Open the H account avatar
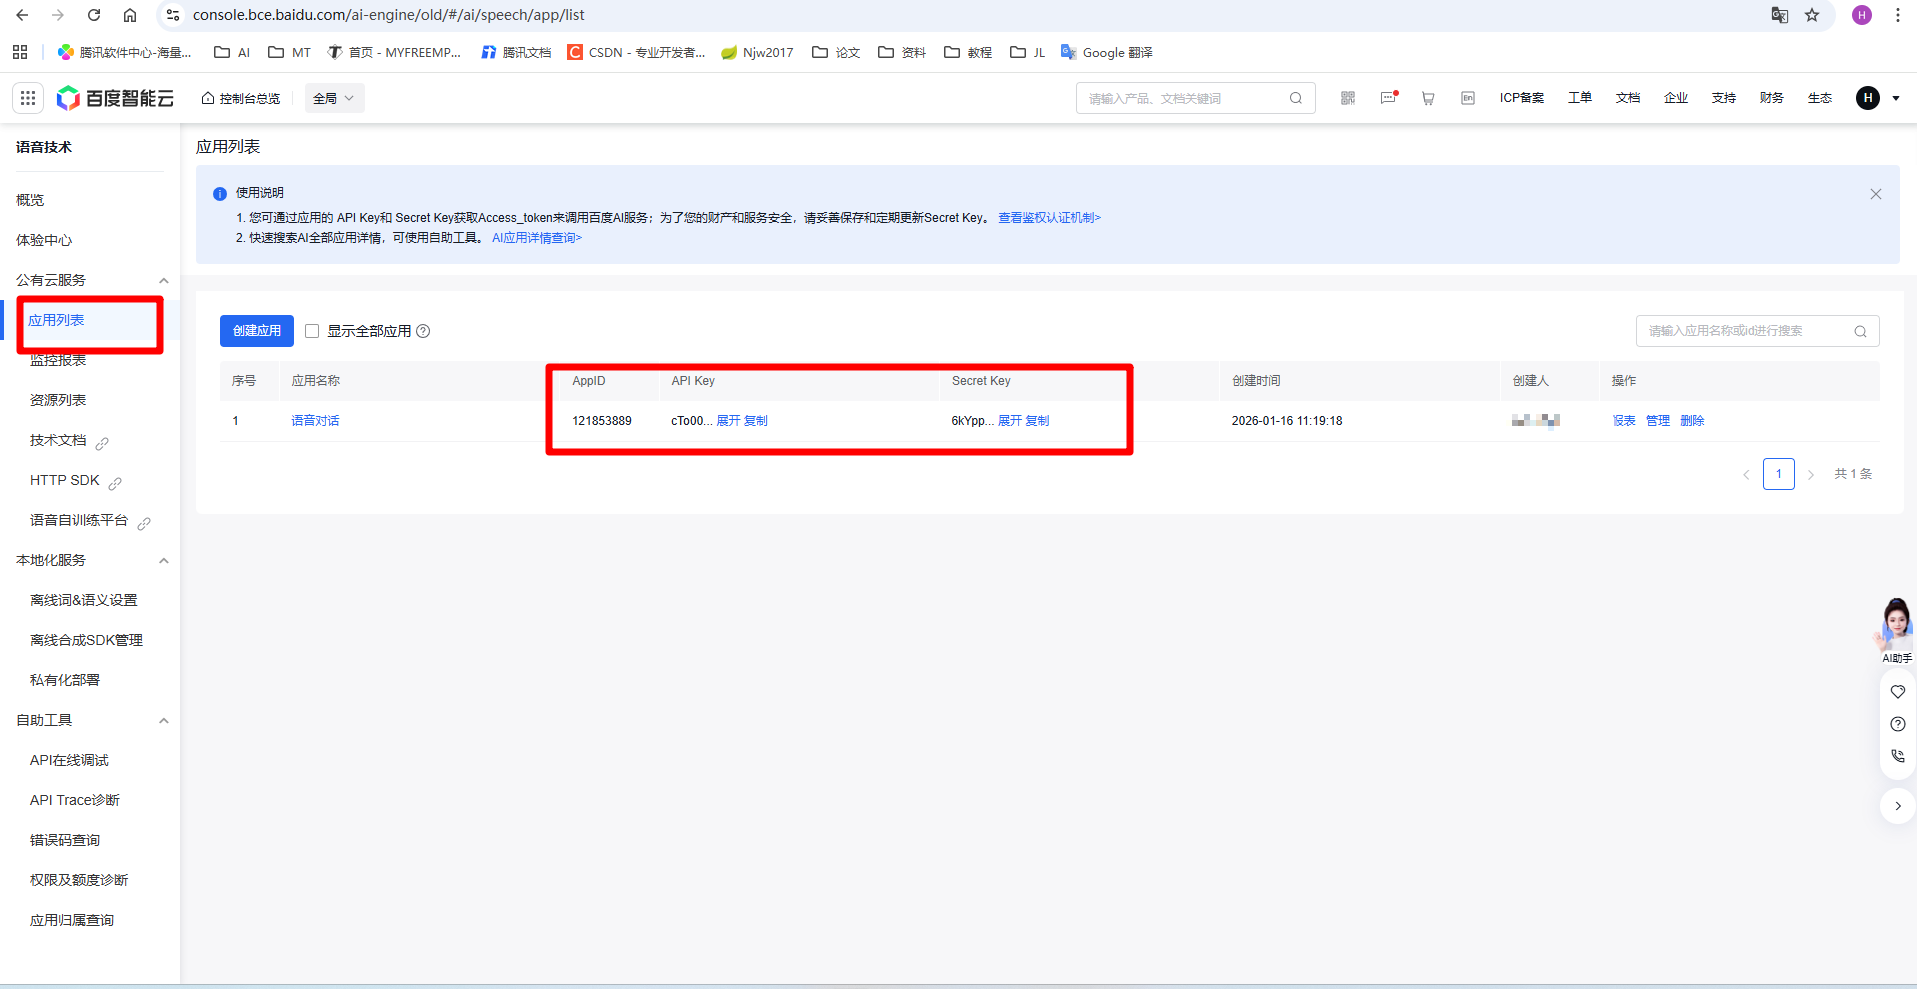This screenshot has height=989, width=1917. click(1867, 98)
